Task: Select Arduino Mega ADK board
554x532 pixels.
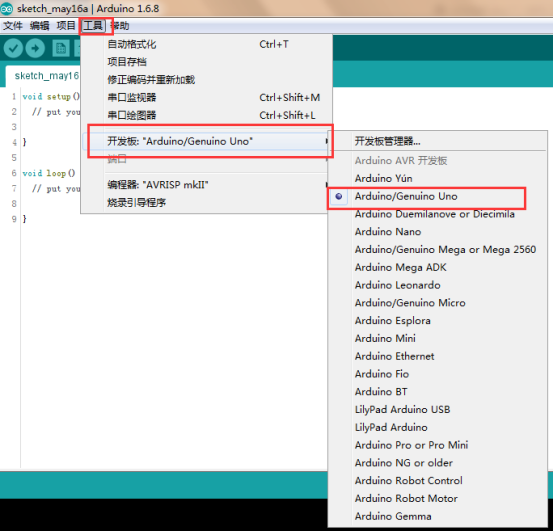Action: [438, 267]
